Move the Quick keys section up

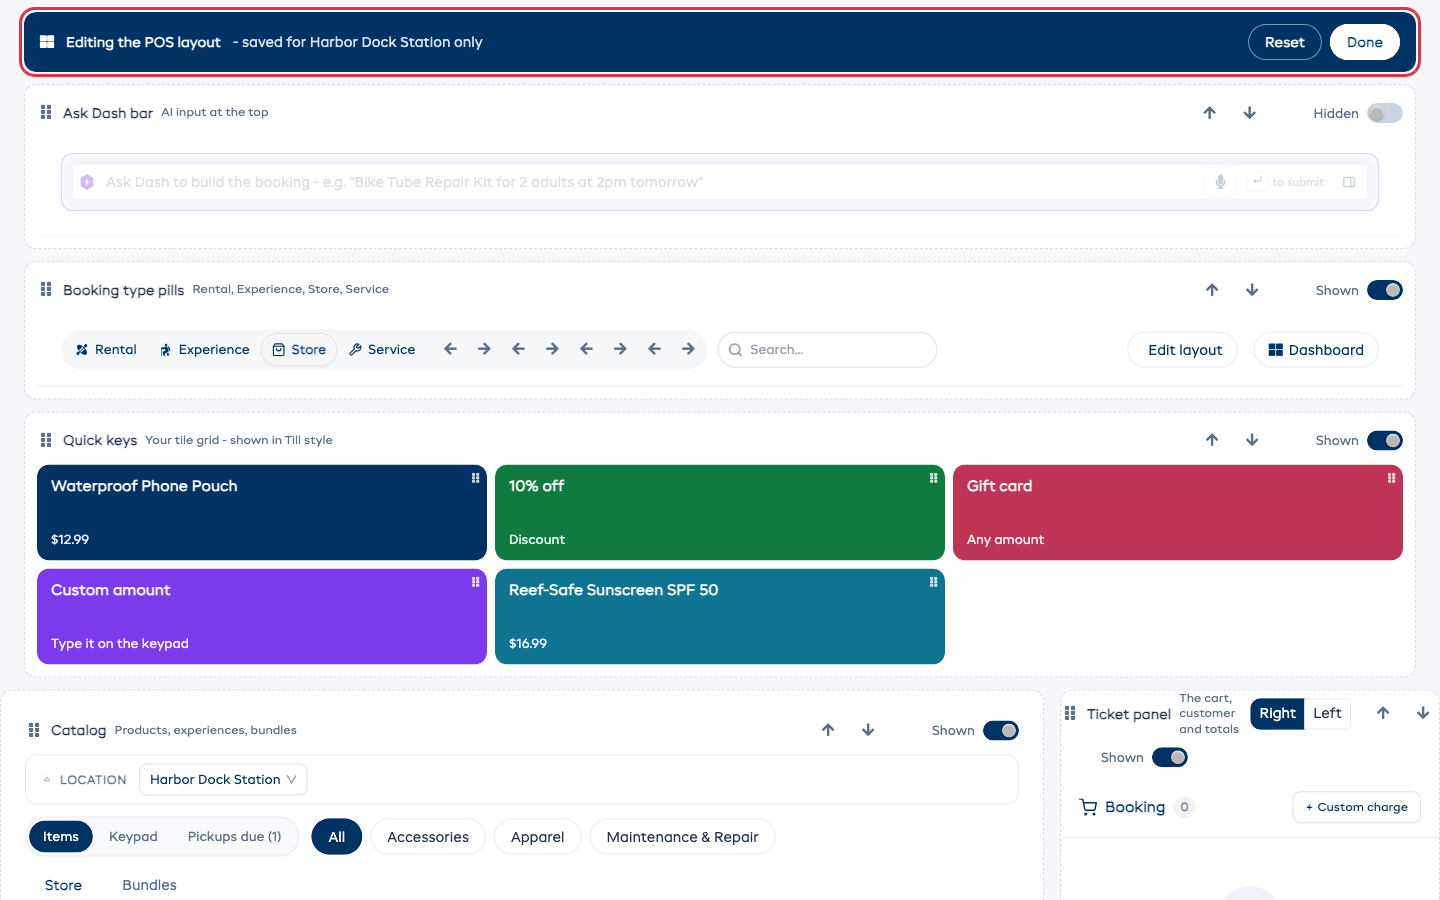[x=1212, y=440]
